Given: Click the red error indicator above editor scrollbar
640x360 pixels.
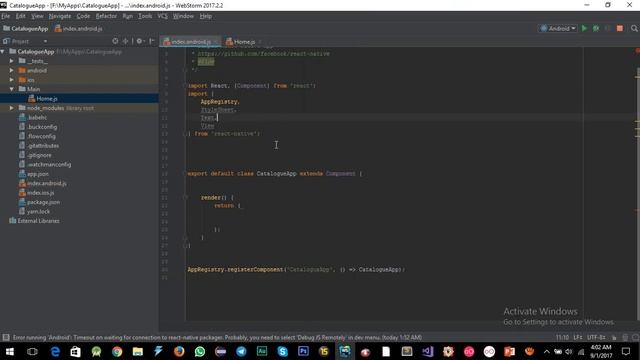Looking at the screenshot, I should click(637, 51).
